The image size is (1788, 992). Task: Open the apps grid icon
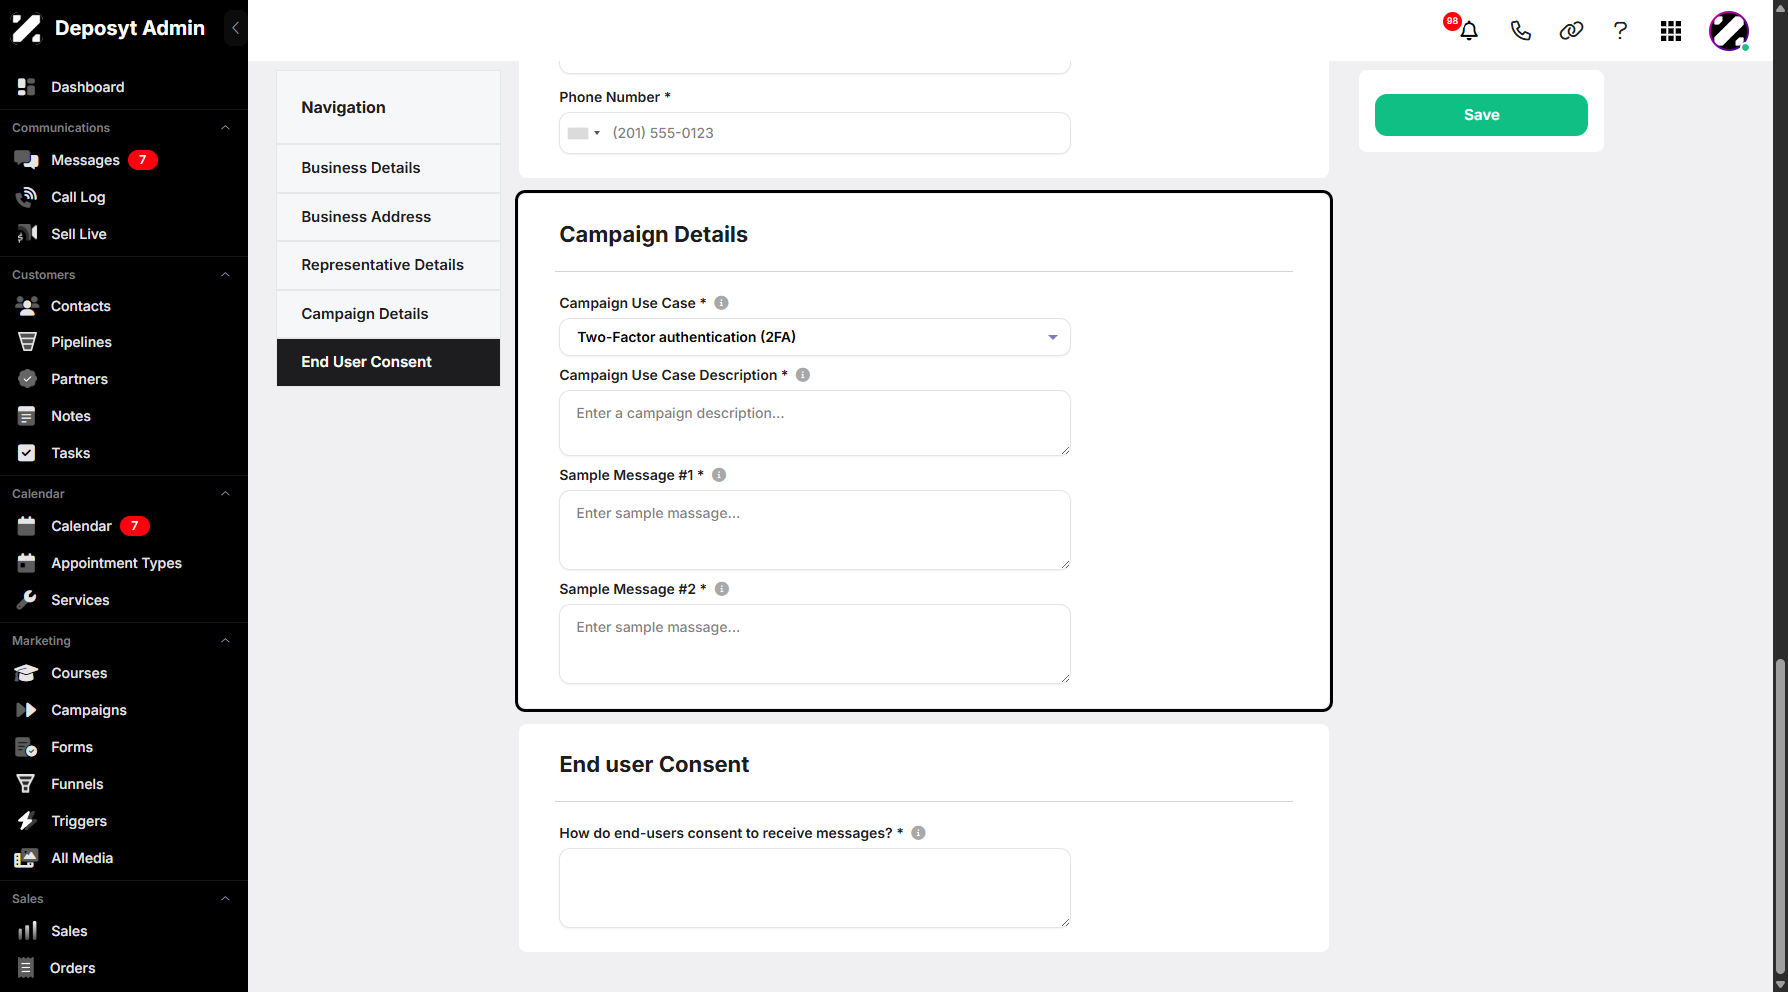coord(1671,31)
